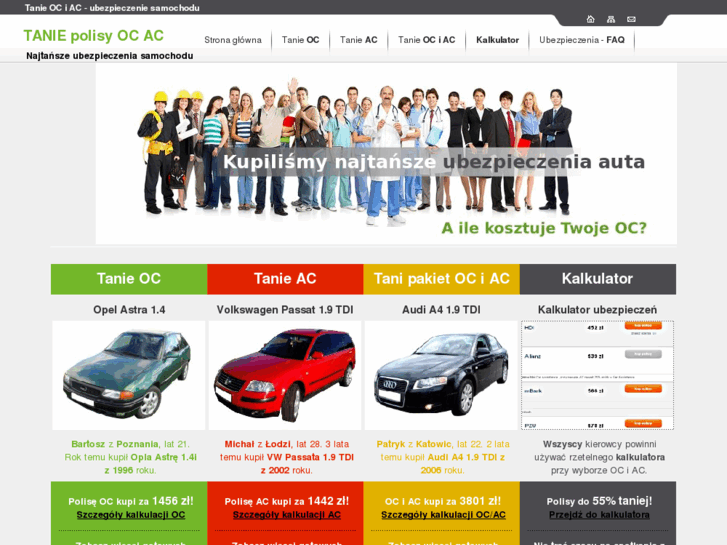Click 'Kupiliśmy najtańsze ubezpieczenia auta' banner text
The image size is (727, 545).
[x=434, y=162]
